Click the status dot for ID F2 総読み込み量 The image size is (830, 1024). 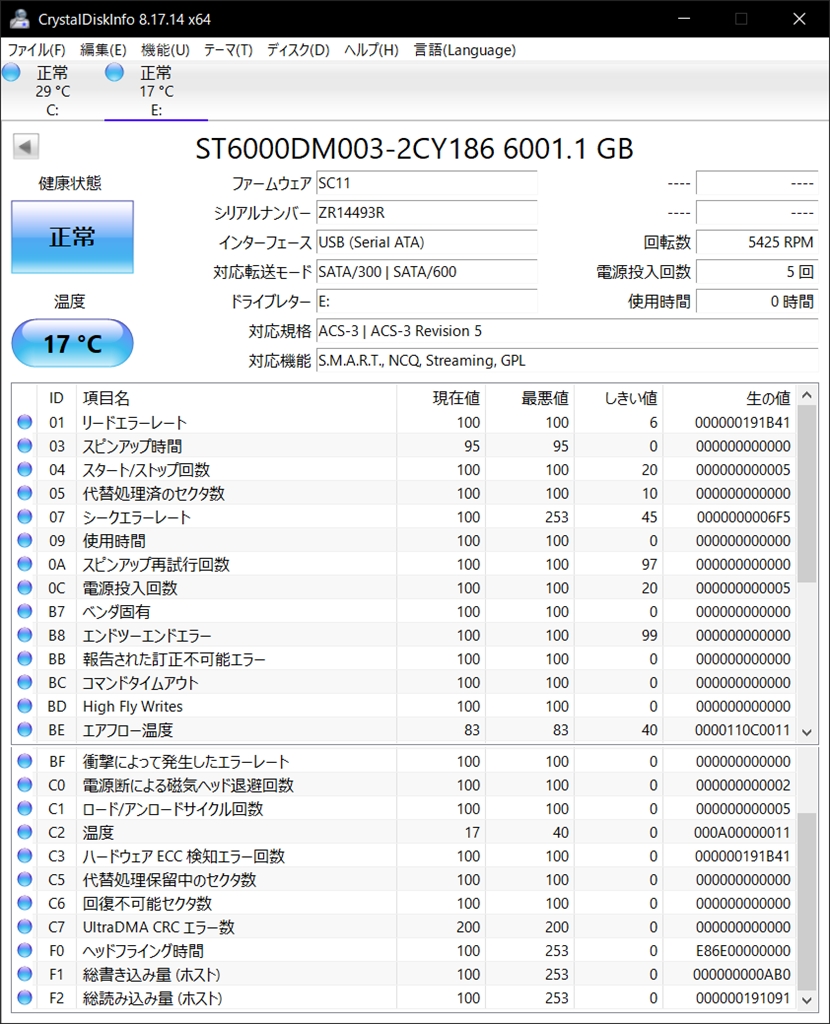pyautogui.click(x=25, y=997)
